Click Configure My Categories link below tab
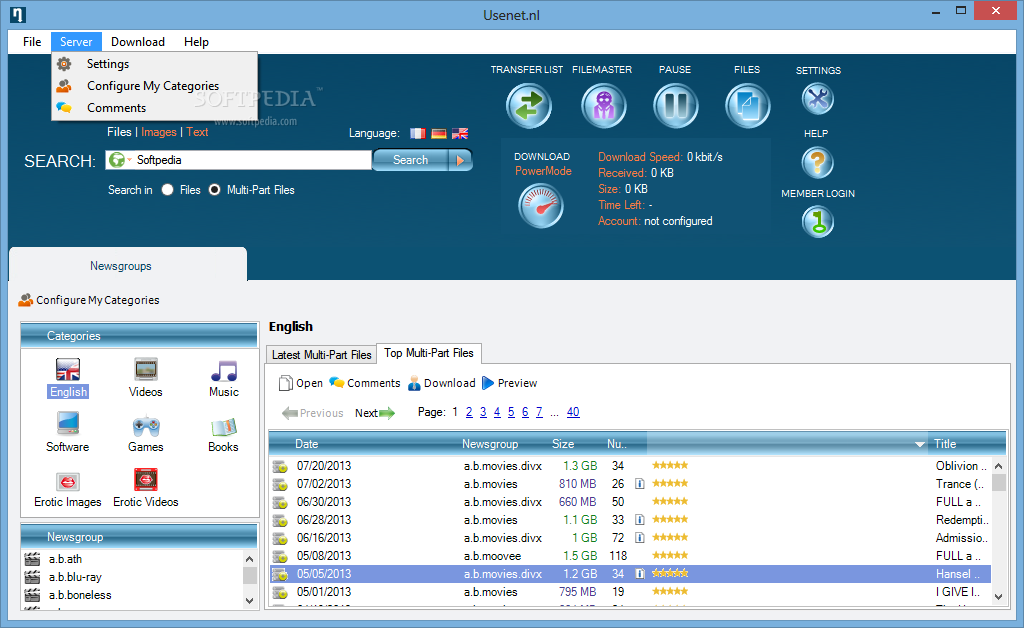The height and width of the screenshot is (628, 1024). [x=89, y=300]
